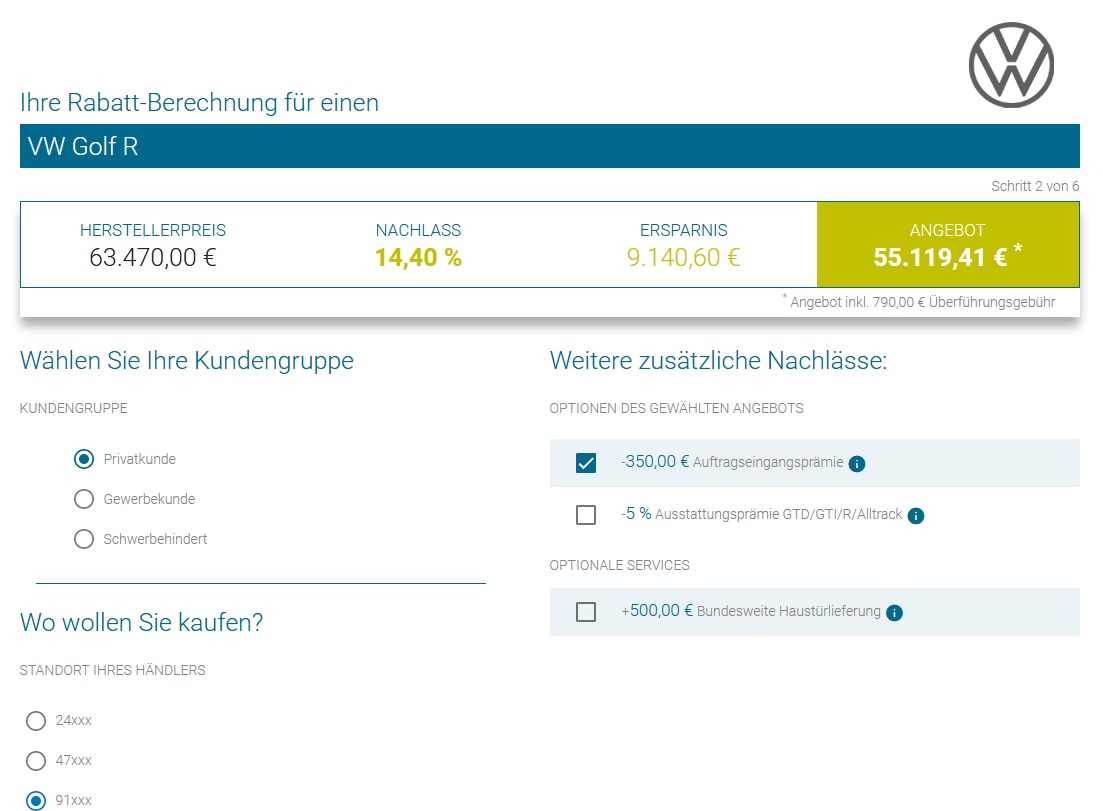Select the Privatkunde radio button

(x=84, y=459)
